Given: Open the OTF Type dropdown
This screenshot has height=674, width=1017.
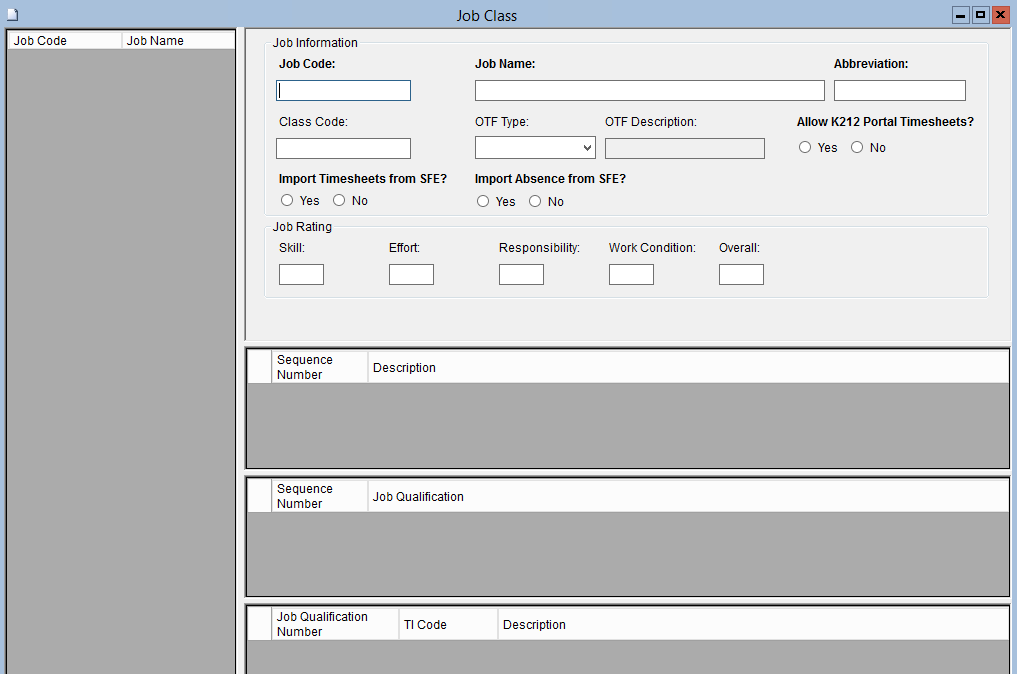Looking at the screenshot, I should click(535, 148).
